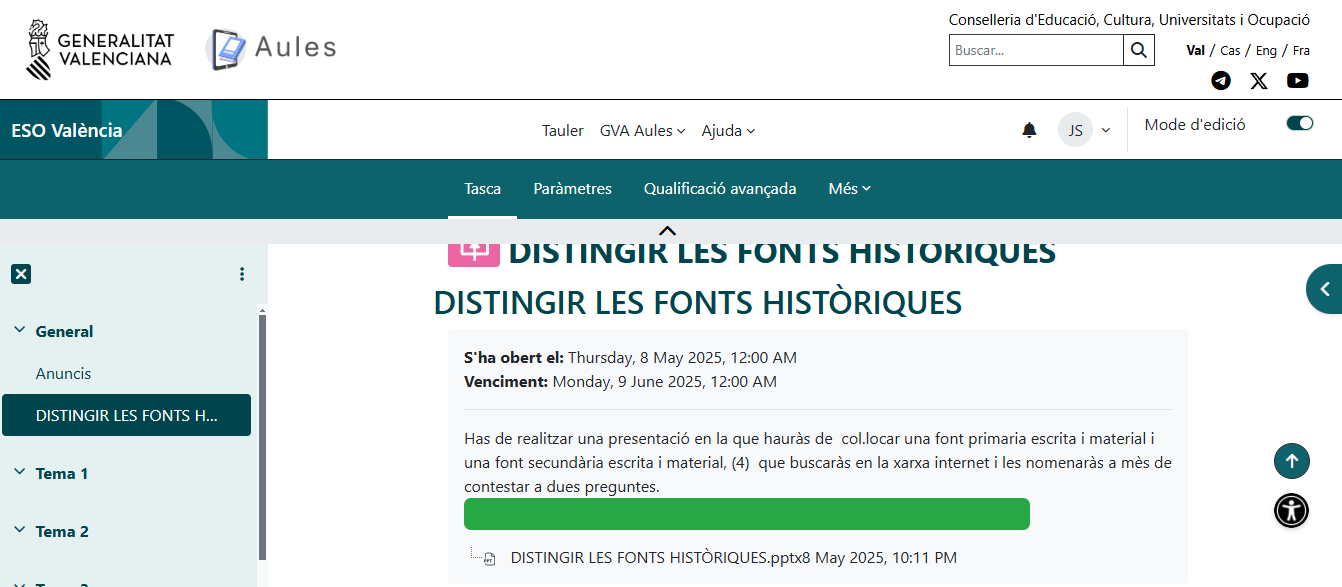The image size is (1342, 587).
Task: Close the course index sidebar
Action: [21, 274]
